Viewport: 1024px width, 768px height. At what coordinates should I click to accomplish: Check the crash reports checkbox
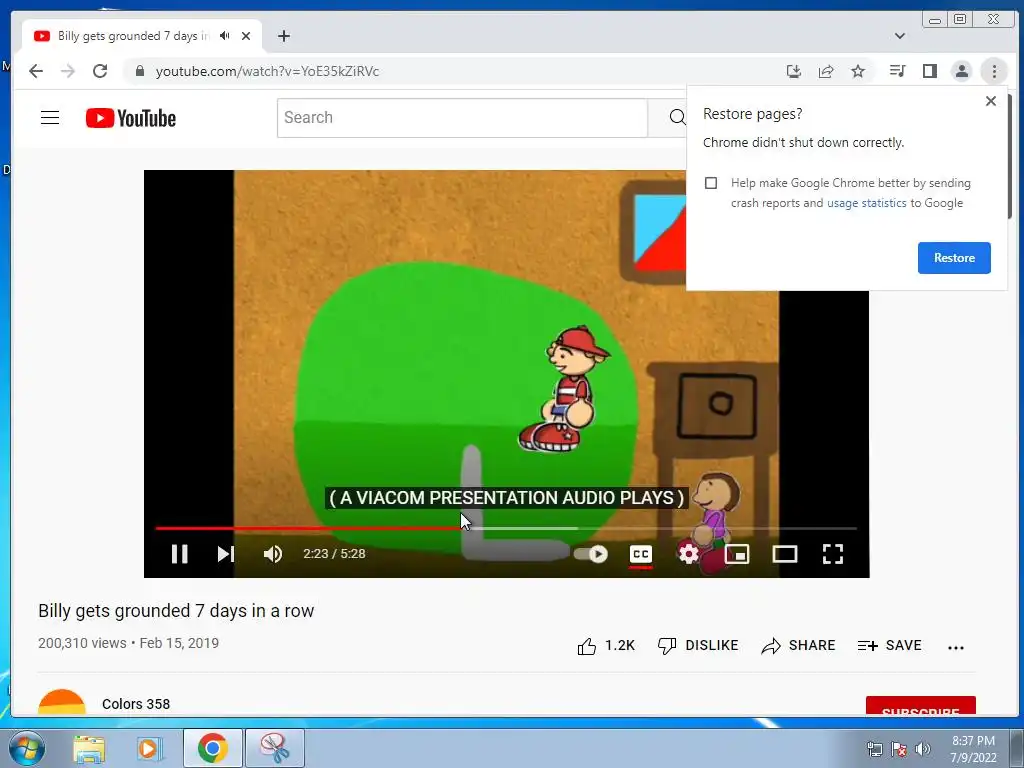(x=711, y=183)
